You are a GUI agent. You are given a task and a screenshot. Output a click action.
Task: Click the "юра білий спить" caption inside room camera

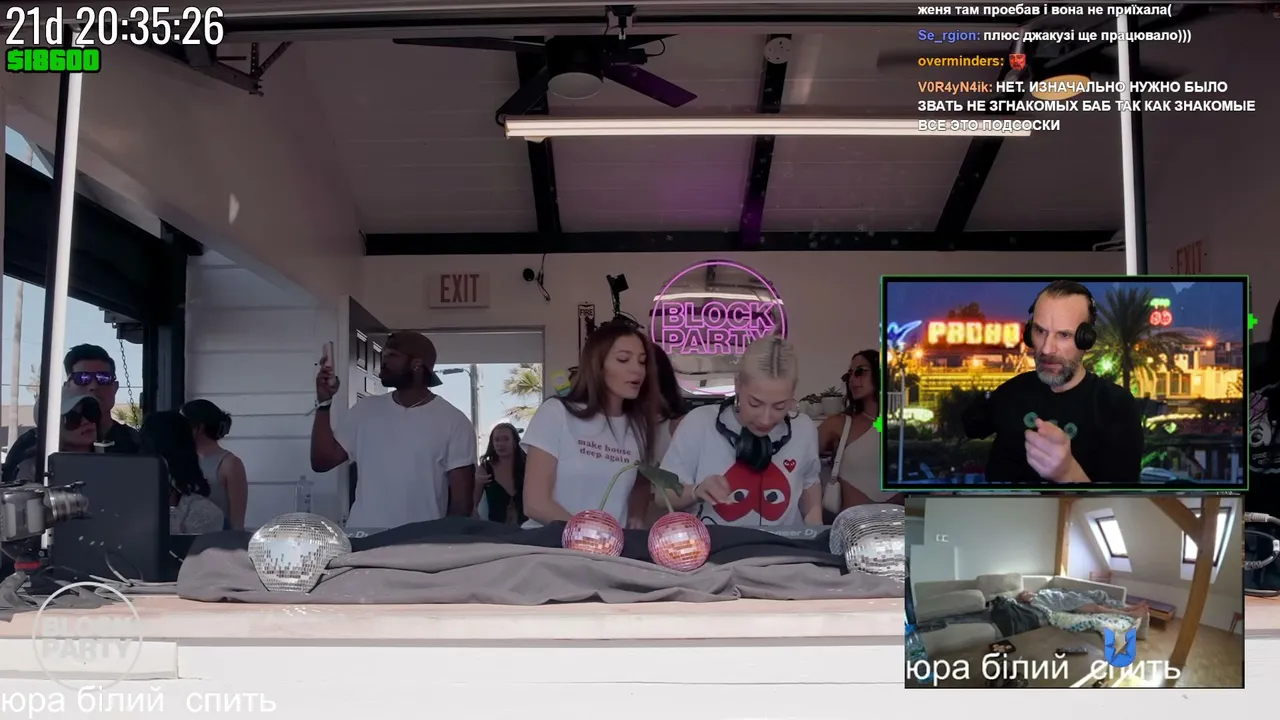tap(1043, 669)
